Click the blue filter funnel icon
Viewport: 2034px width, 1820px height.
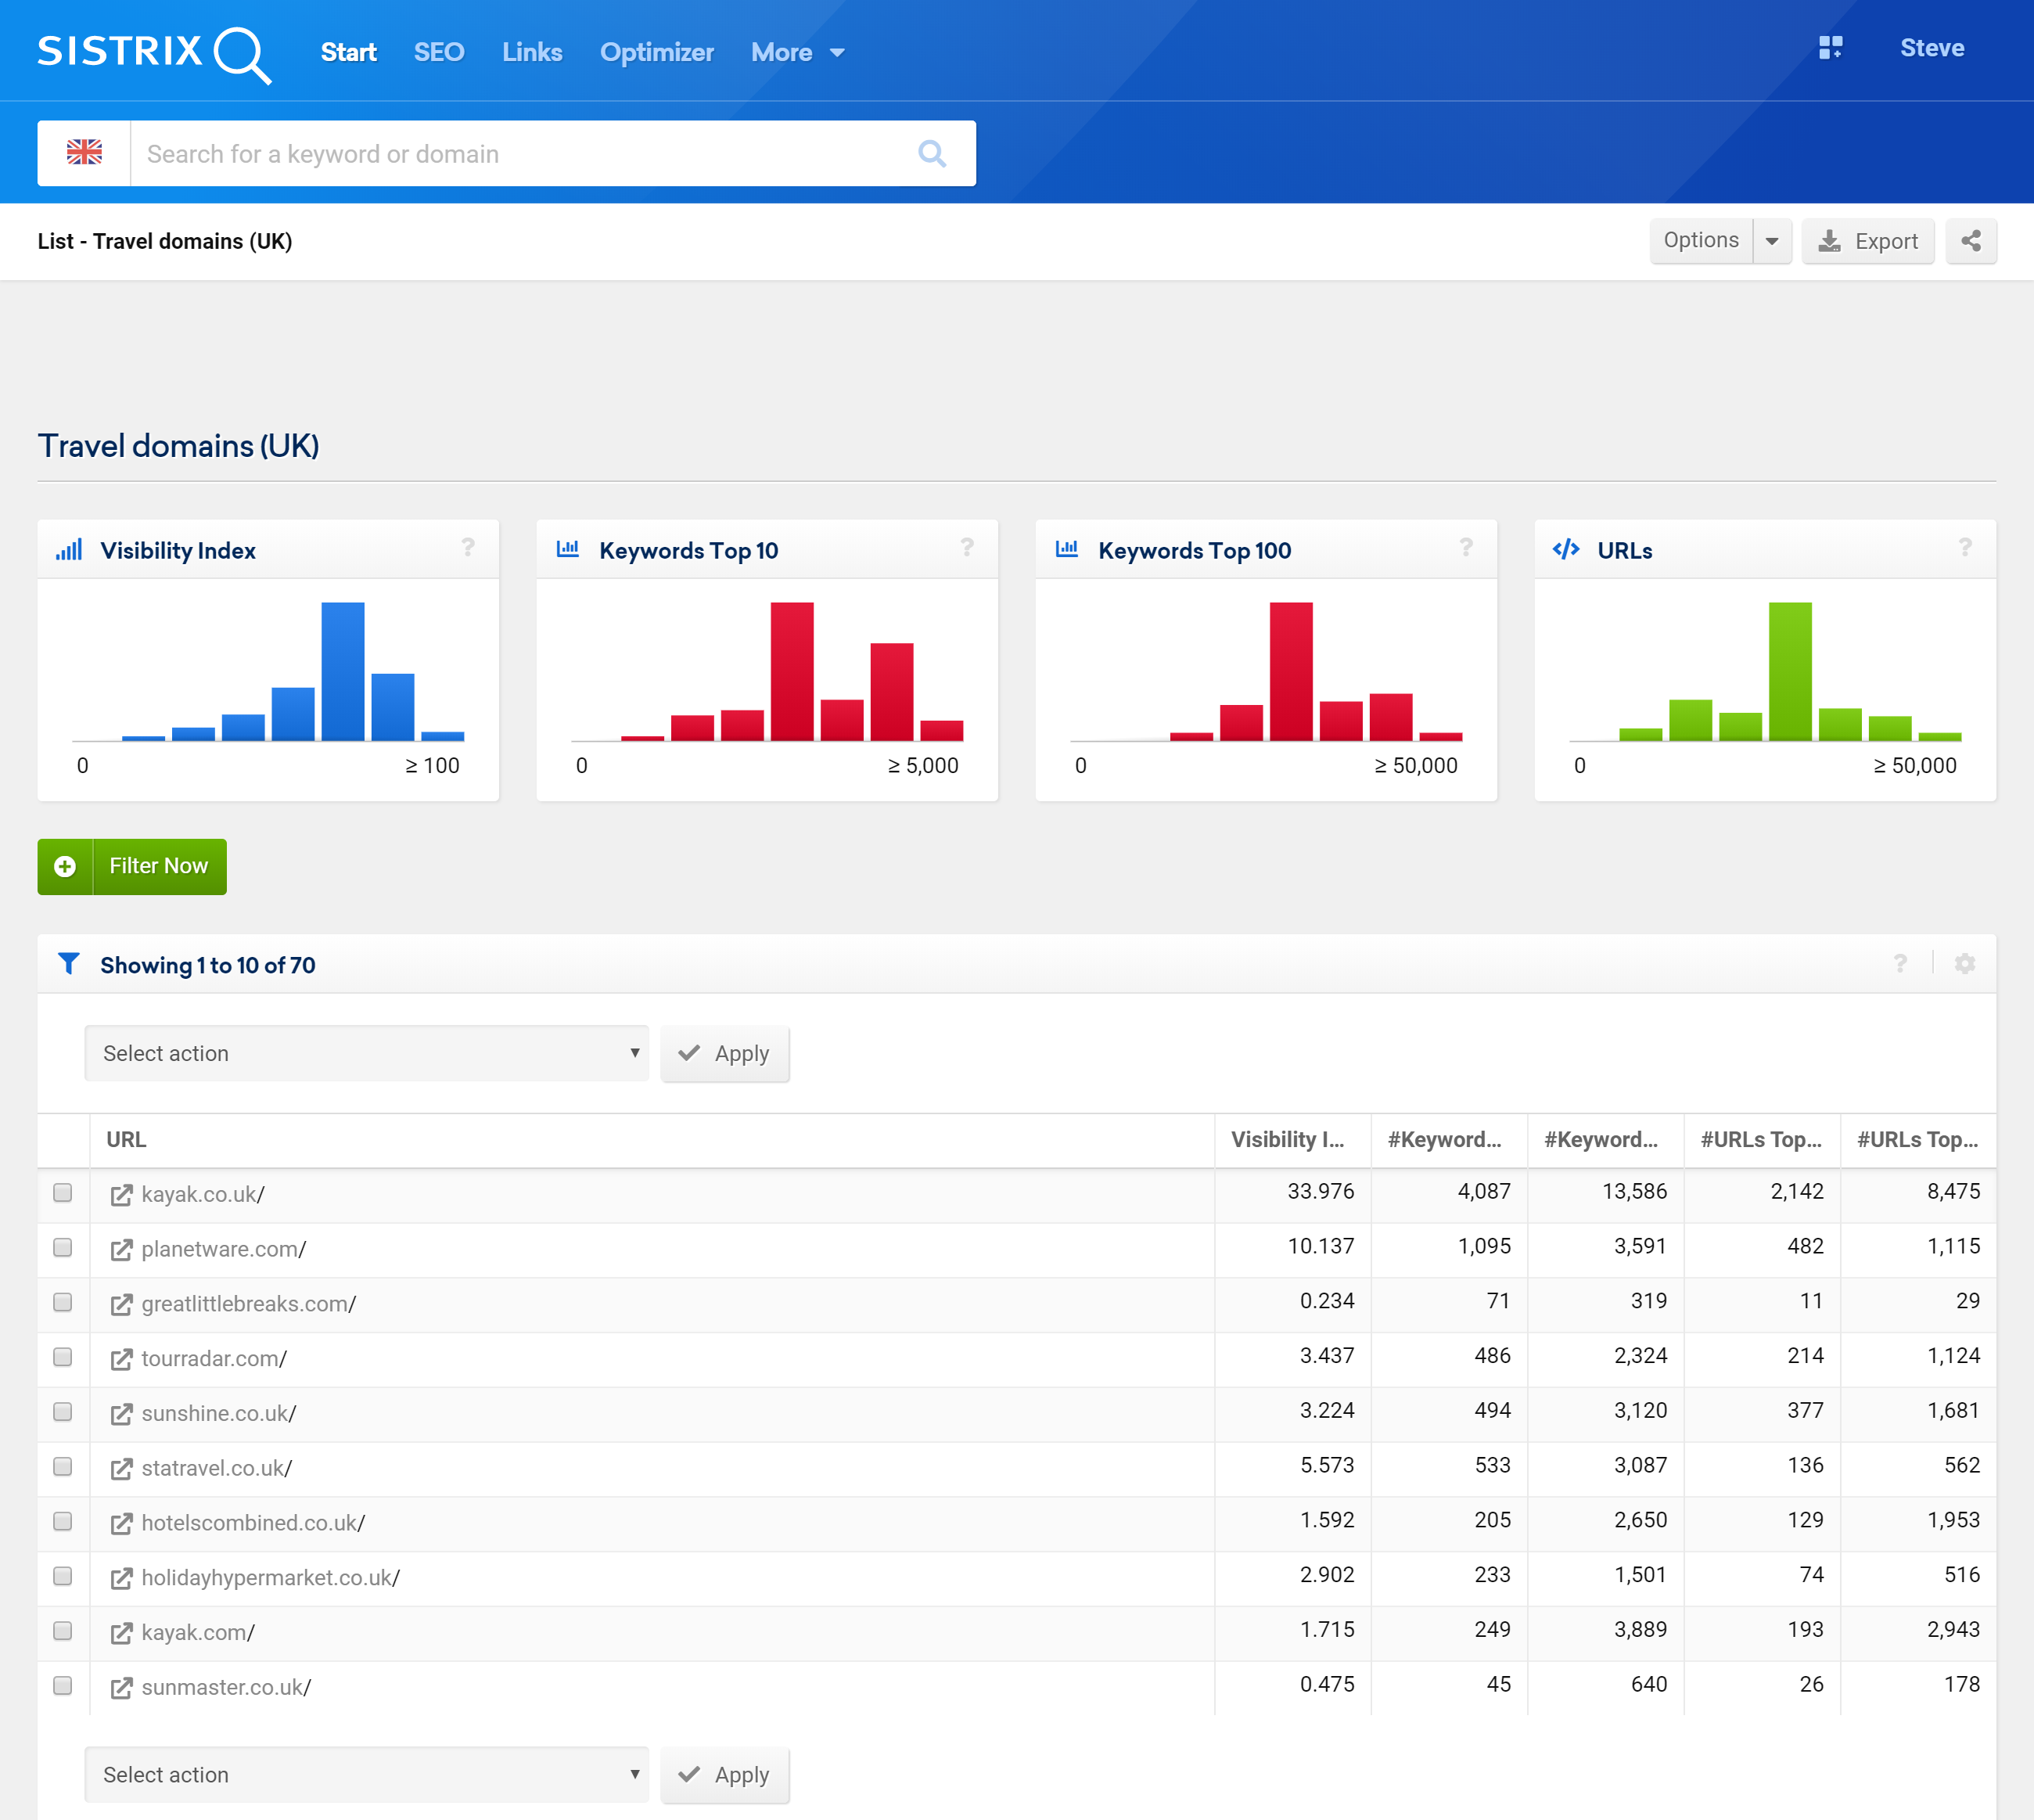[68, 963]
